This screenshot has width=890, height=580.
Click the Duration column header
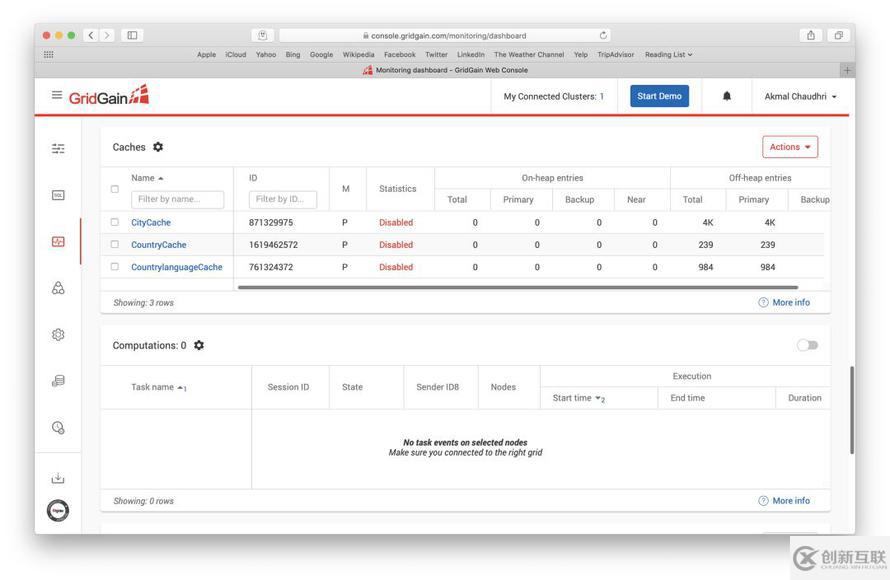coord(804,398)
